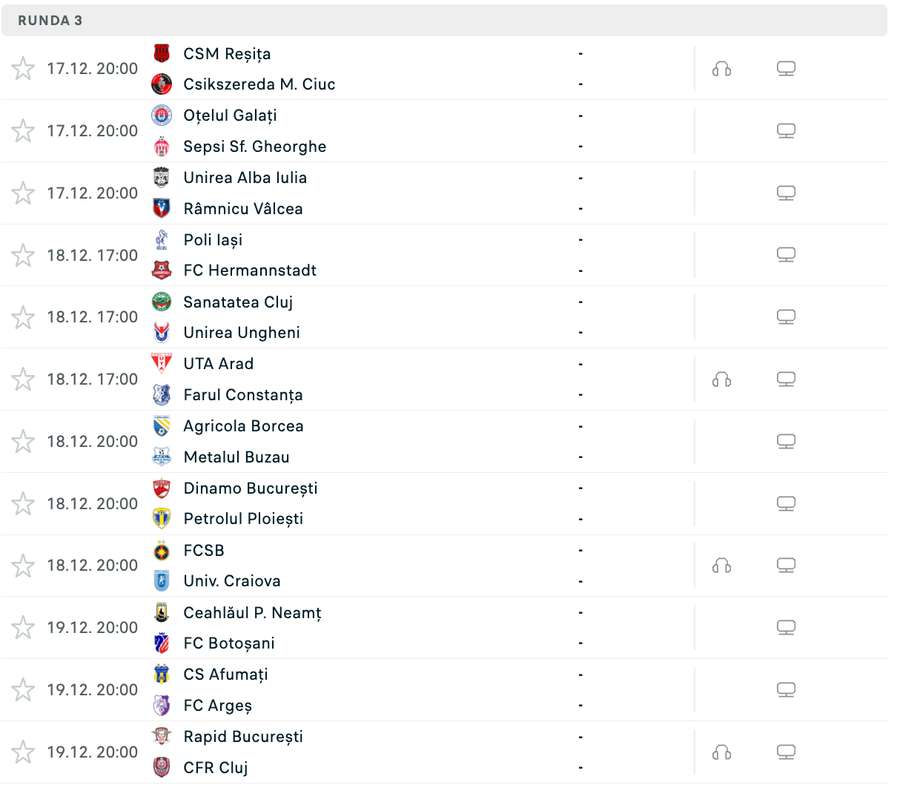This screenshot has height=799, width=900.
Task: Open TV icon for Poli Iași match
Action: (x=786, y=255)
